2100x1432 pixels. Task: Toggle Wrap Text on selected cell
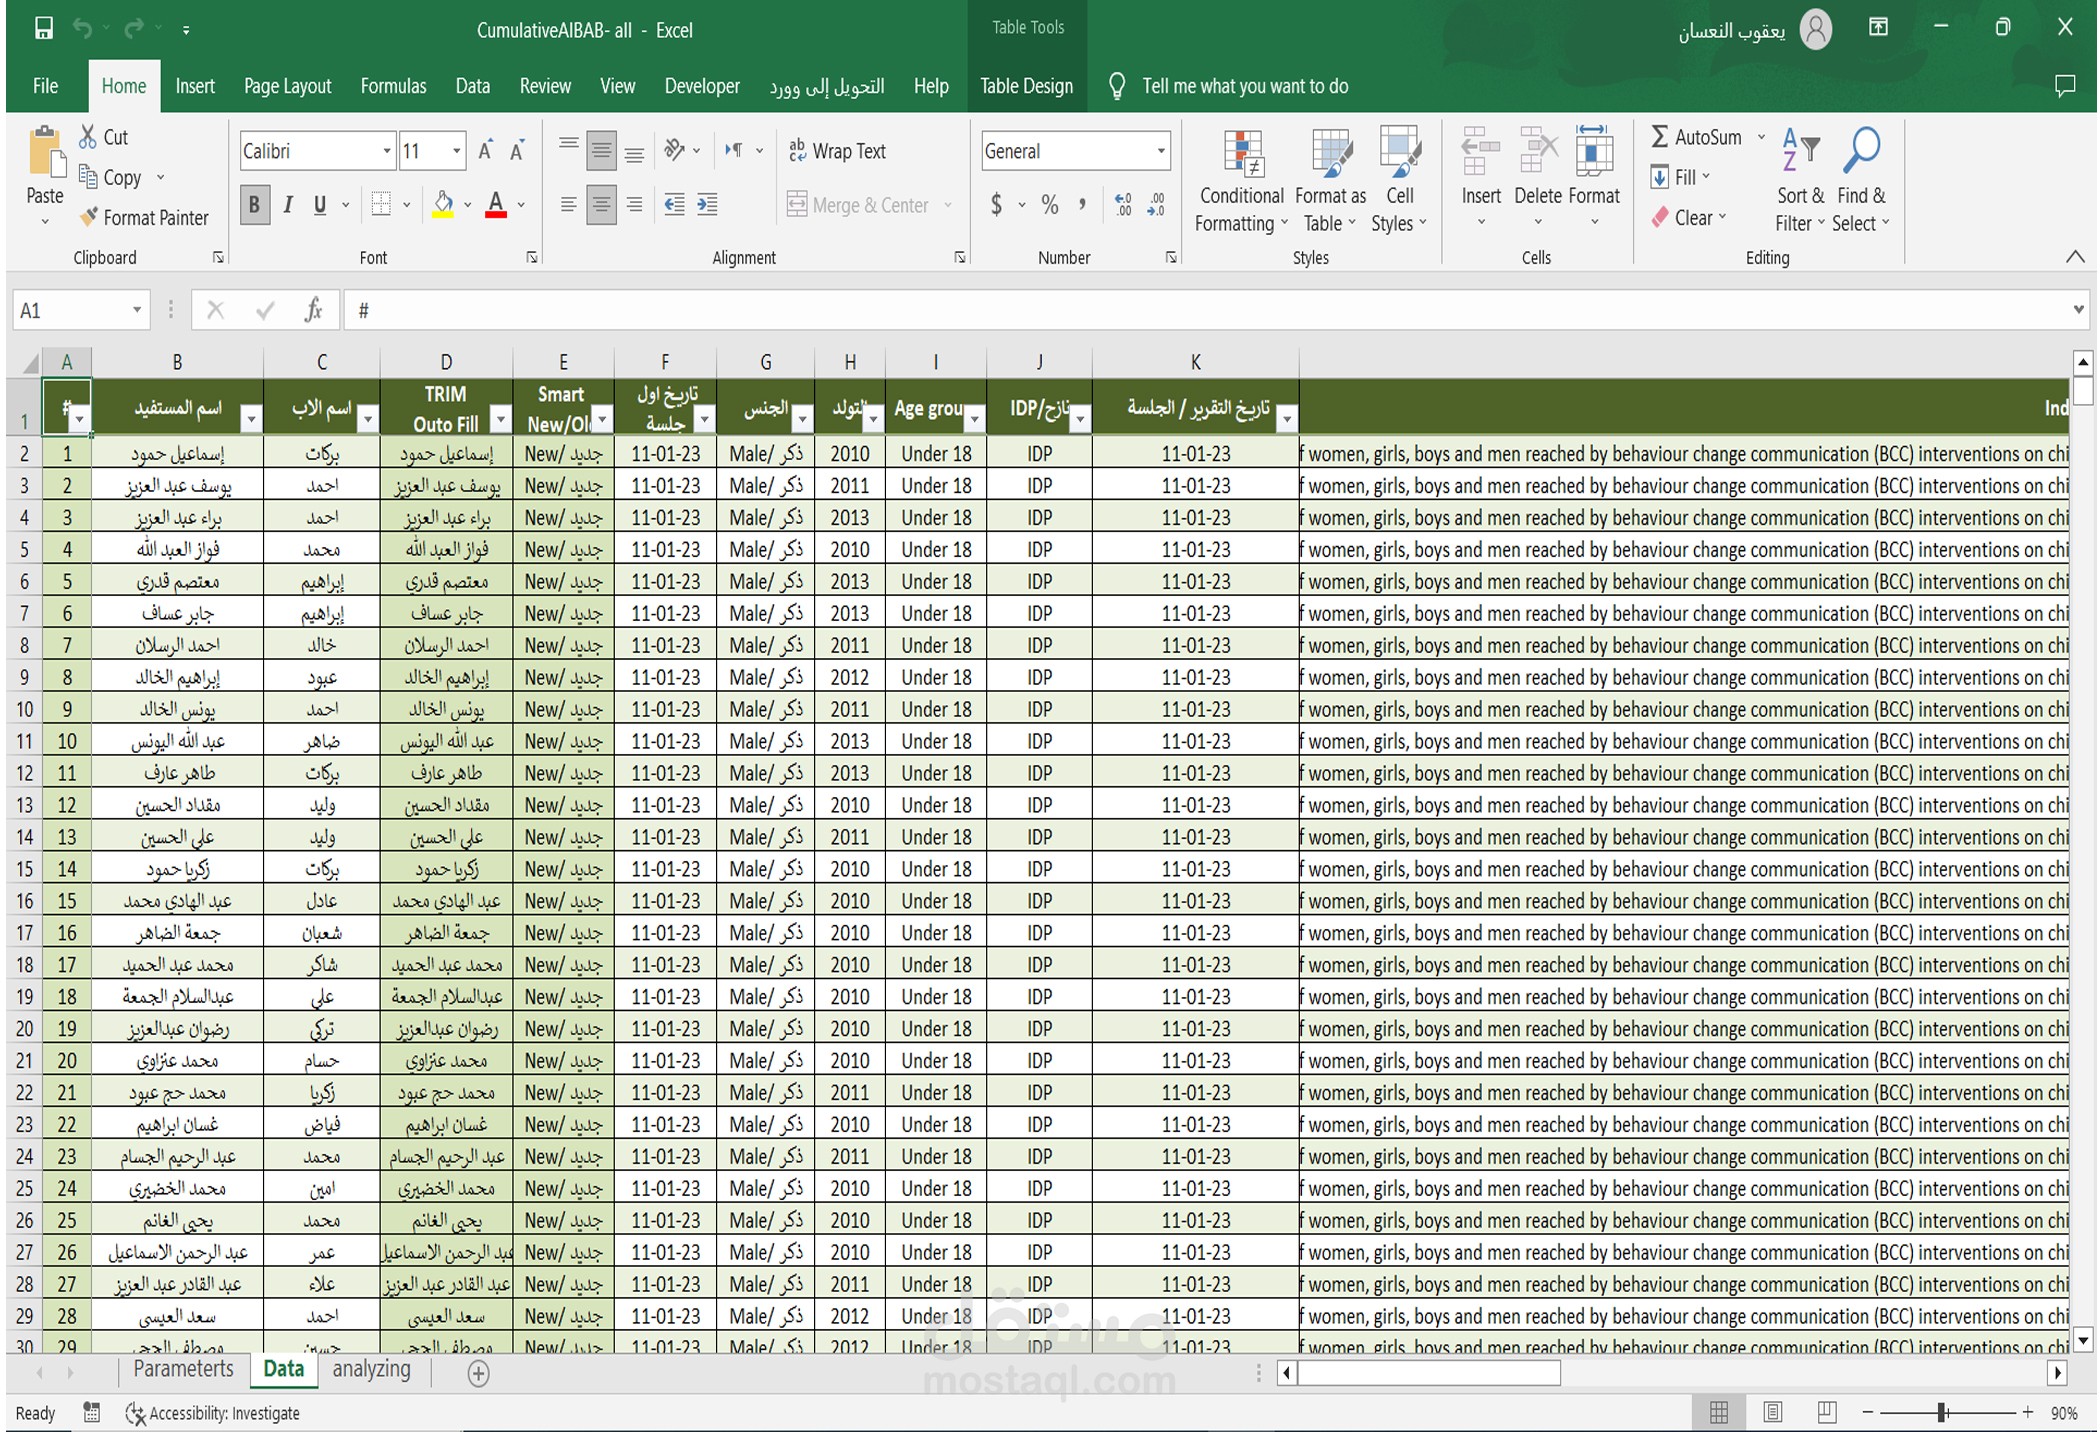click(838, 151)
